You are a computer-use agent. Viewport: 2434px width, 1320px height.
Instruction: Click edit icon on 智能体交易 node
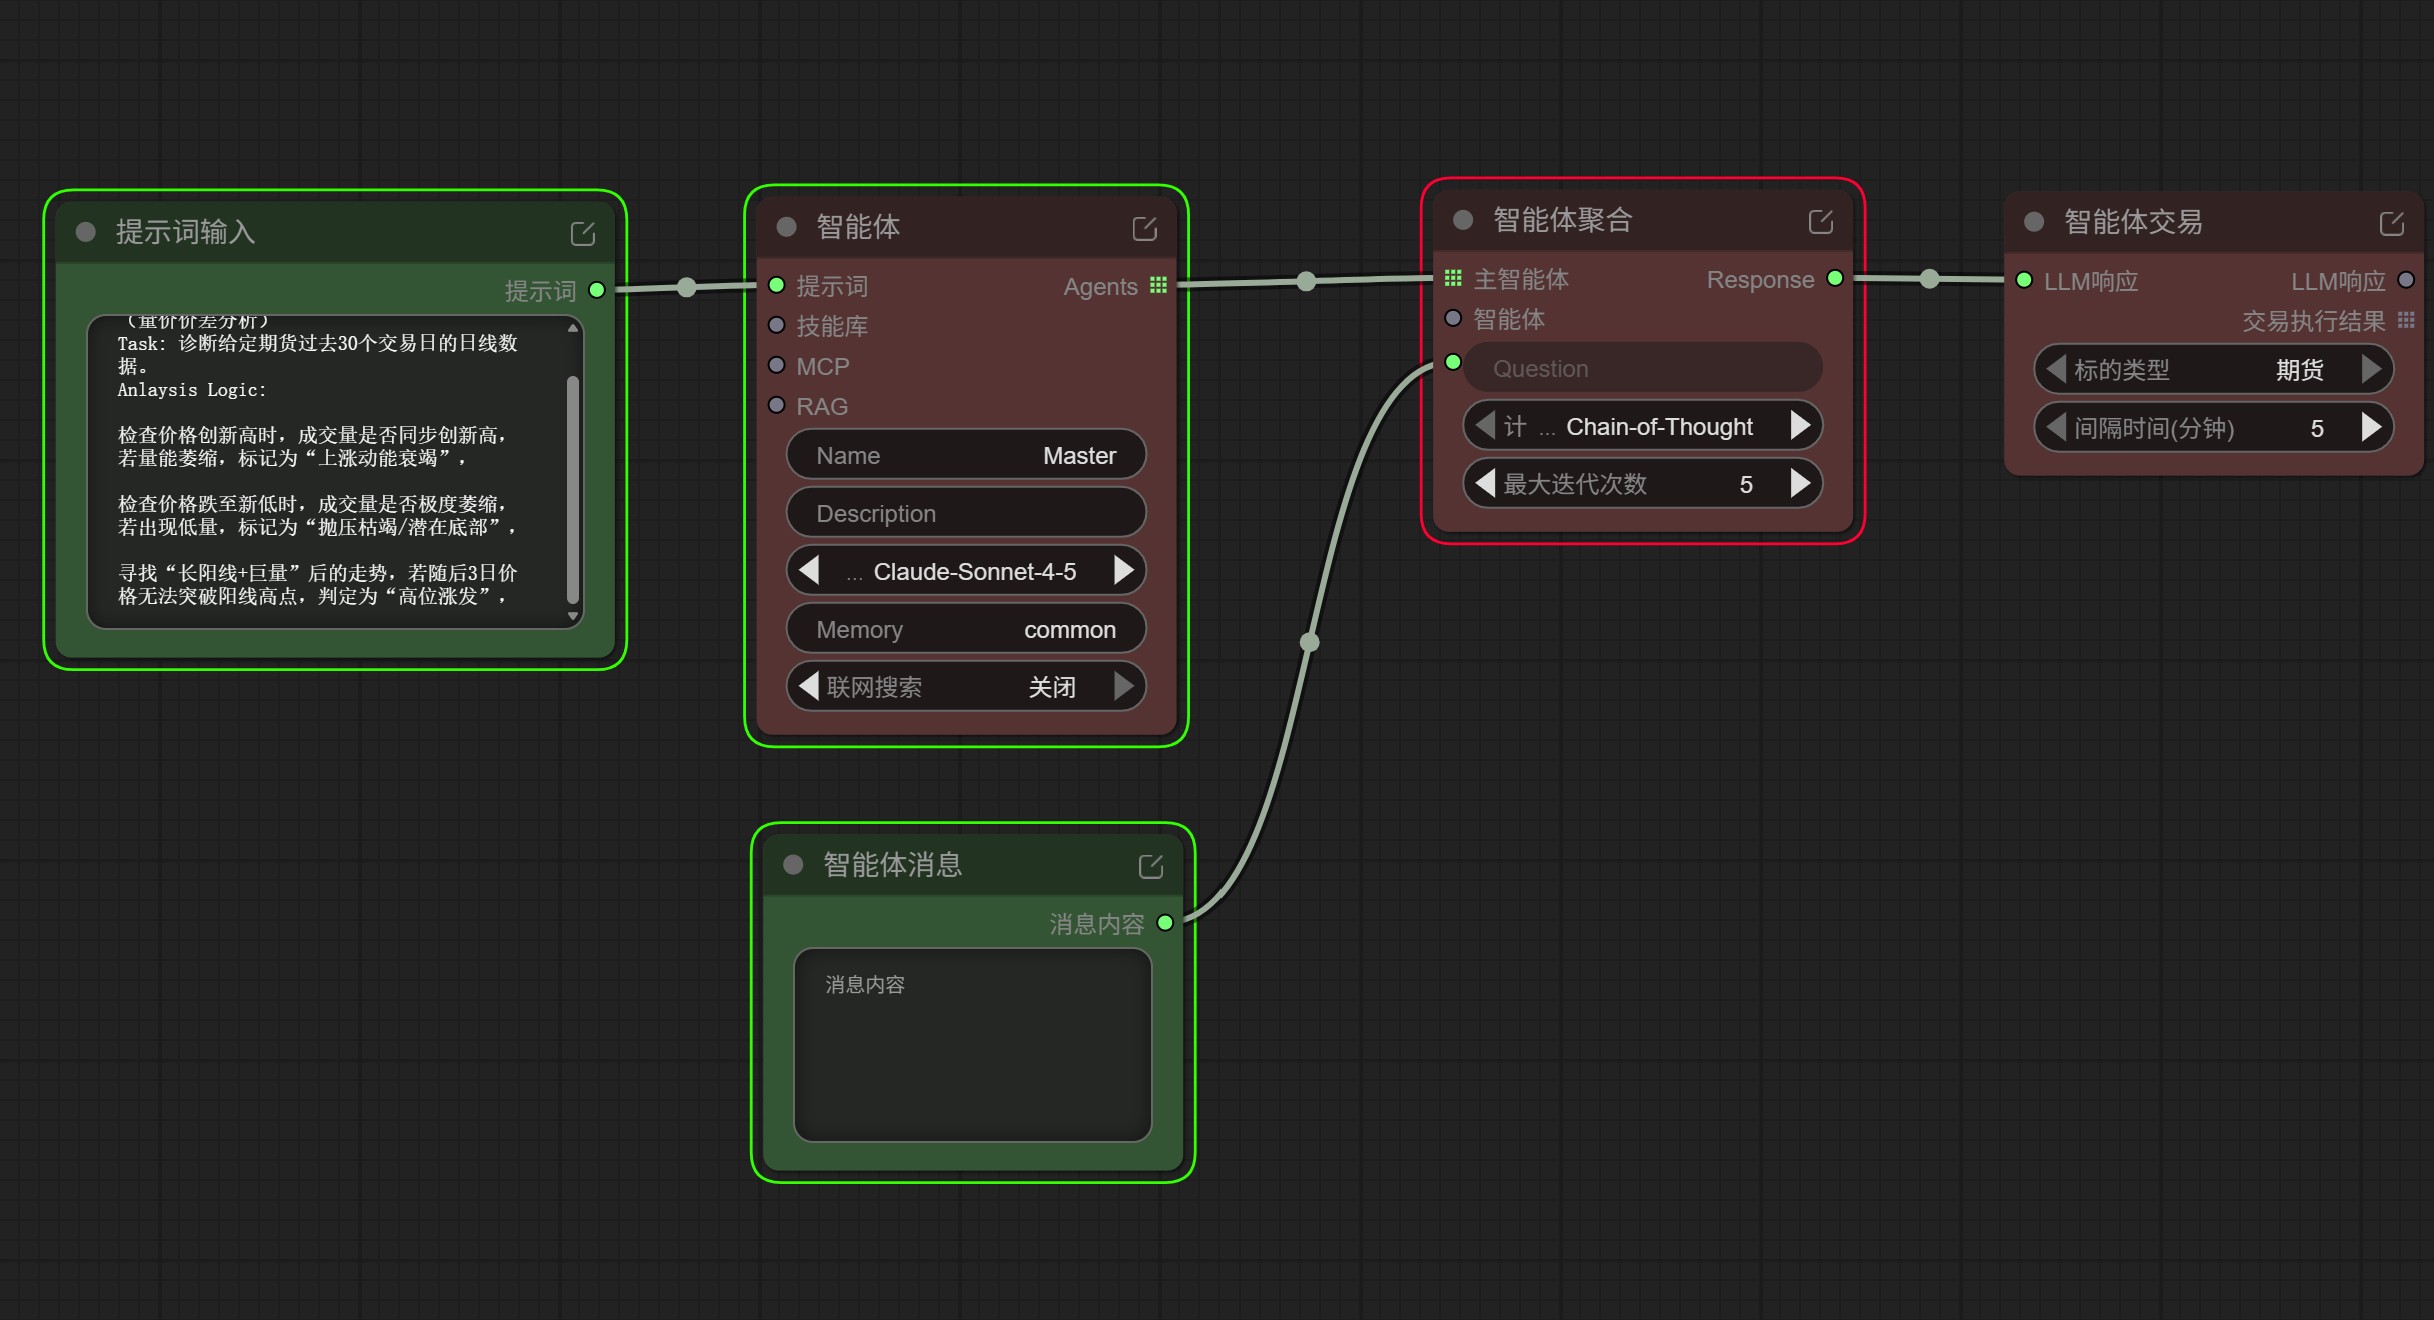2391,224
